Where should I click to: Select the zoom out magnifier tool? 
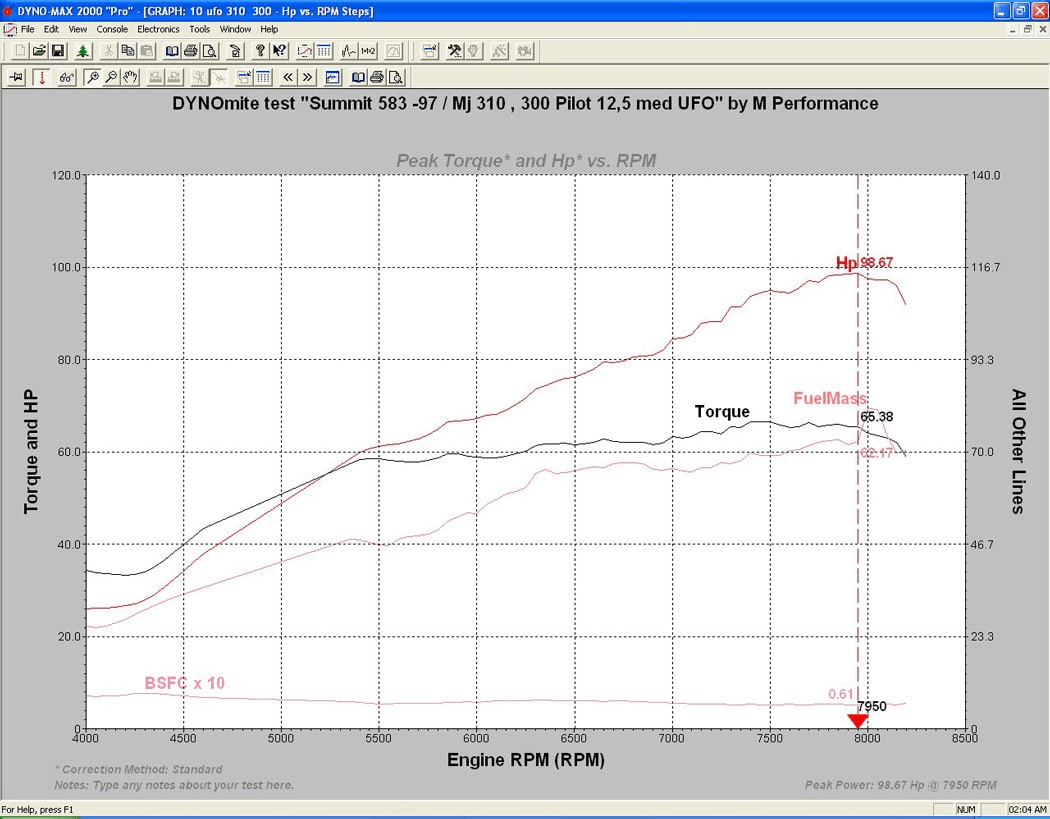pyautogui.click(x=110, y=77)
